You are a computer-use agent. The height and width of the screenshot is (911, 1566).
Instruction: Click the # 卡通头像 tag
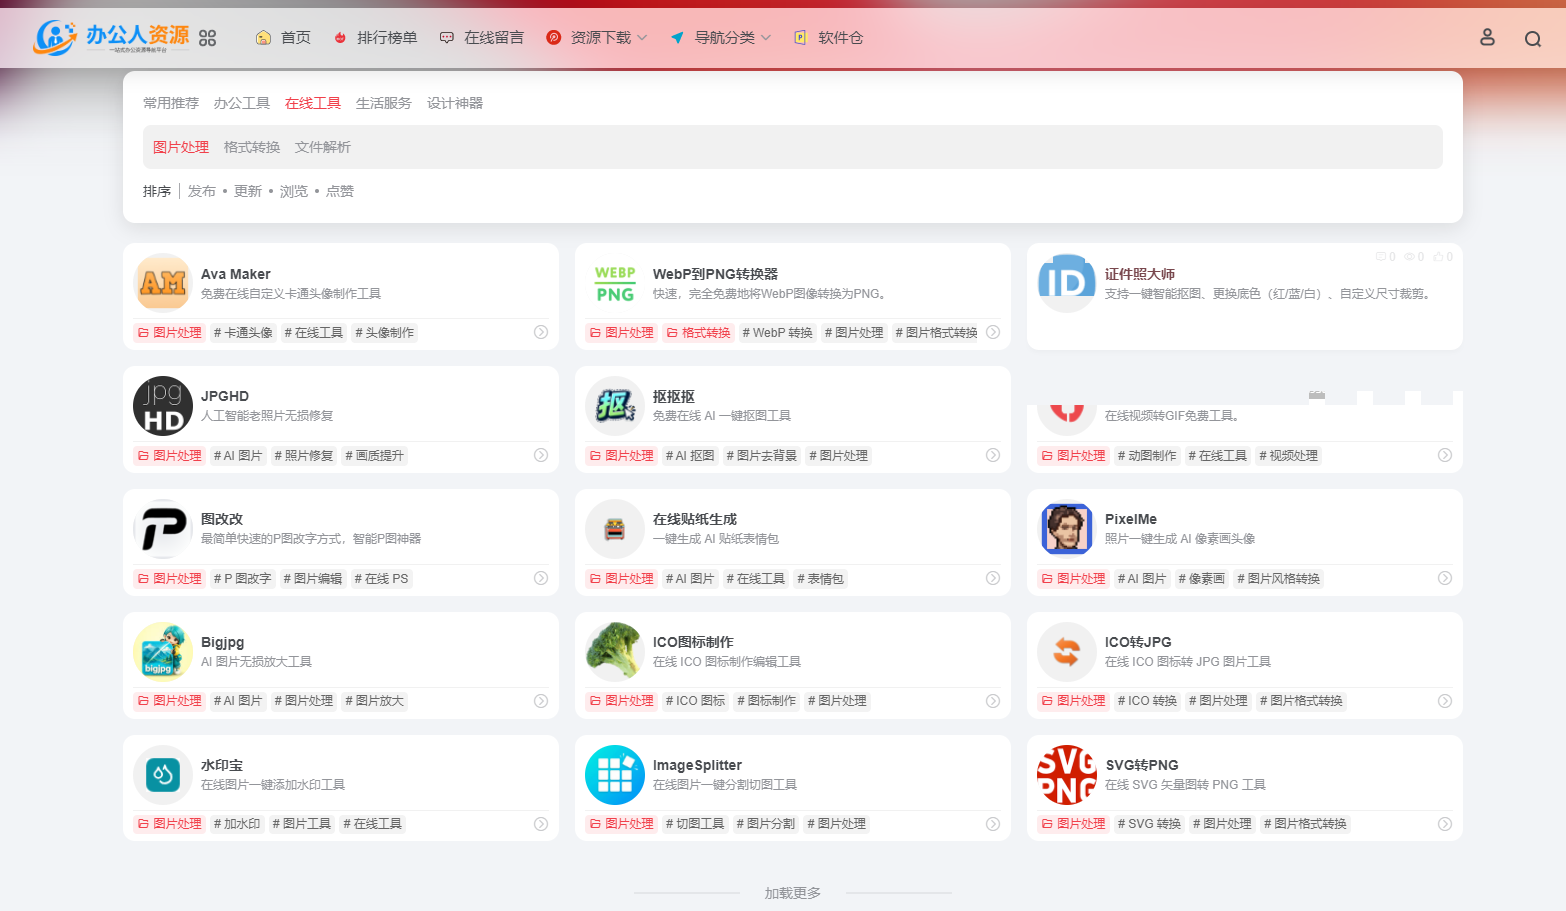click(x=243, y=333)
